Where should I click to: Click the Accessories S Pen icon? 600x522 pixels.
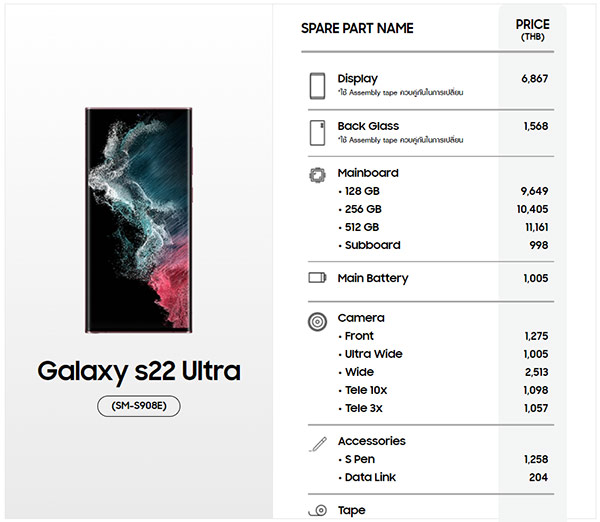tap(318, 444)
